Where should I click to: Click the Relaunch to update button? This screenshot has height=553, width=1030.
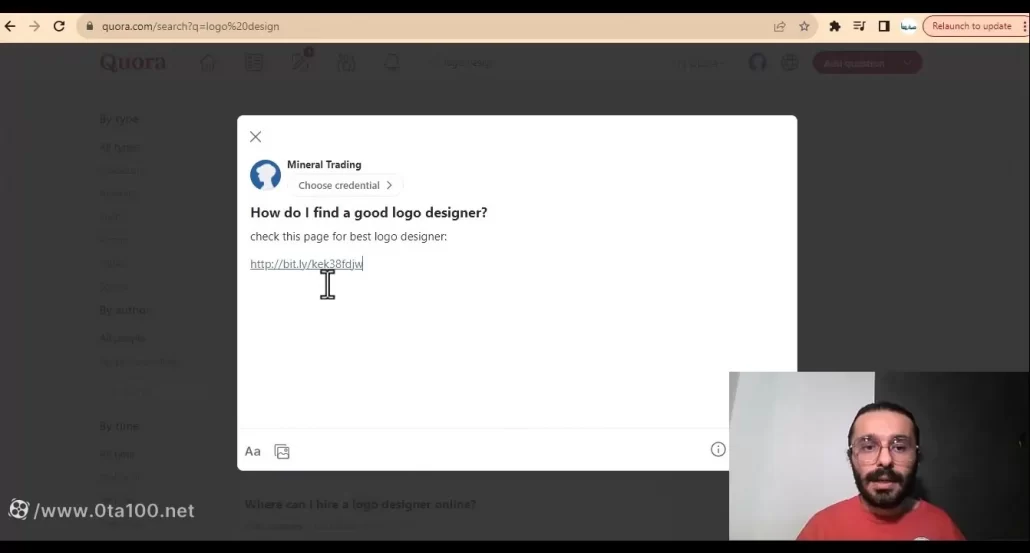click(x=971, y=26)
